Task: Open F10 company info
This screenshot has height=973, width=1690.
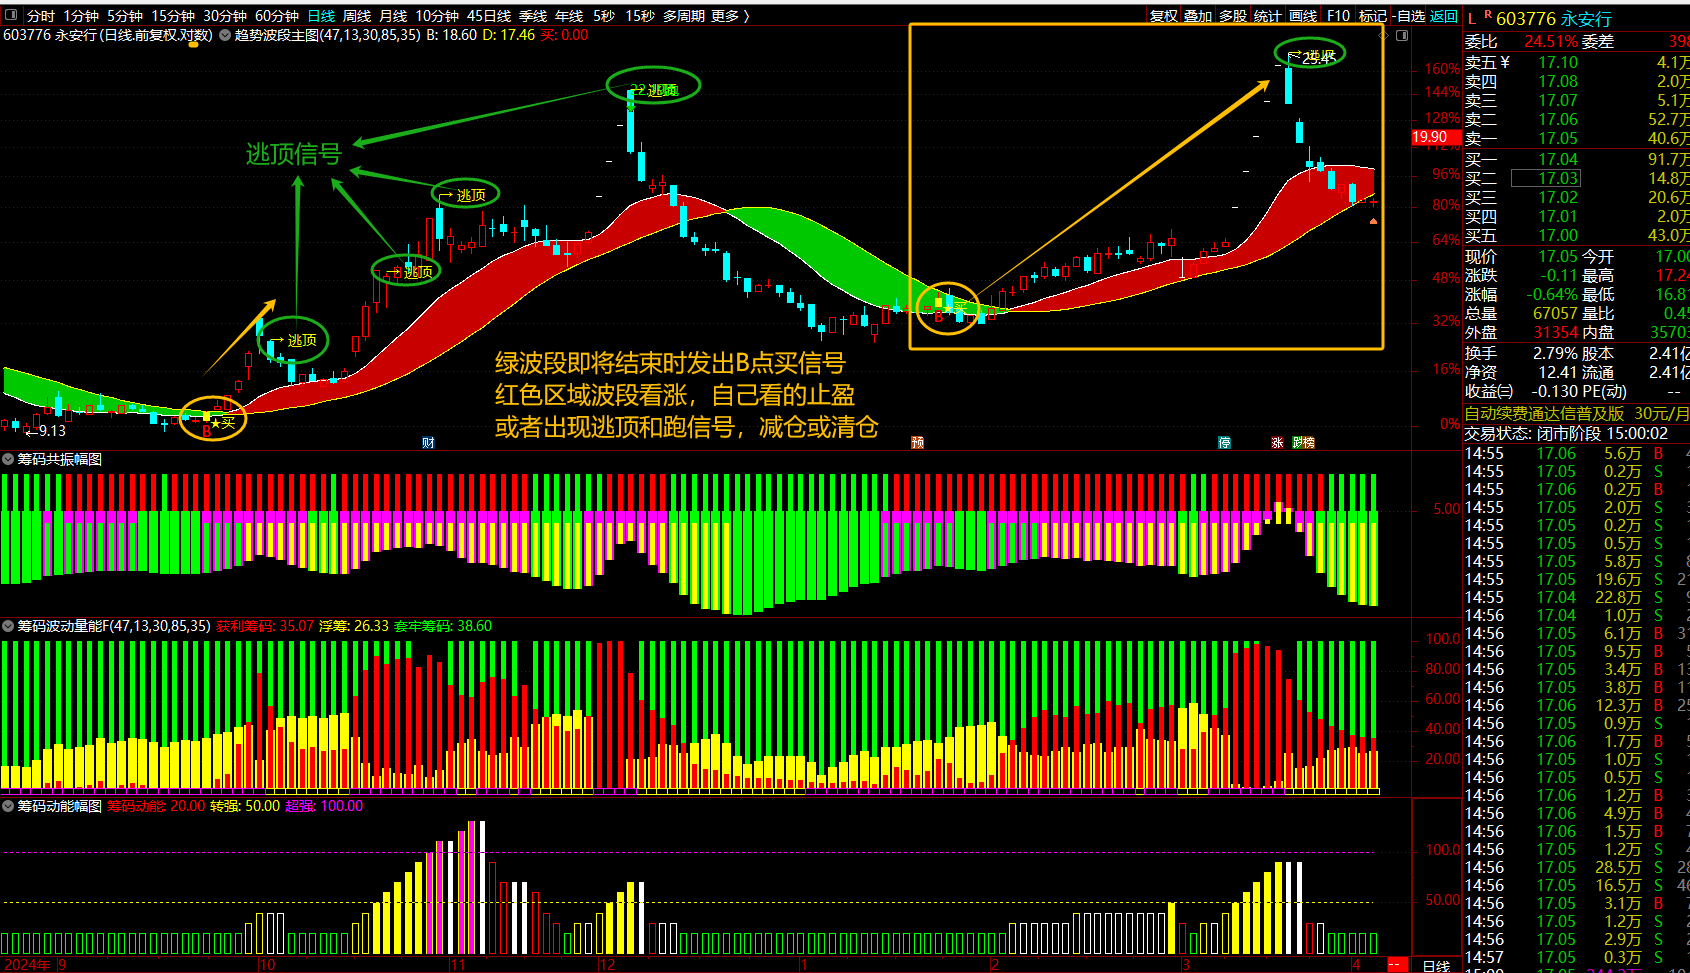Action: point(1338,16)
